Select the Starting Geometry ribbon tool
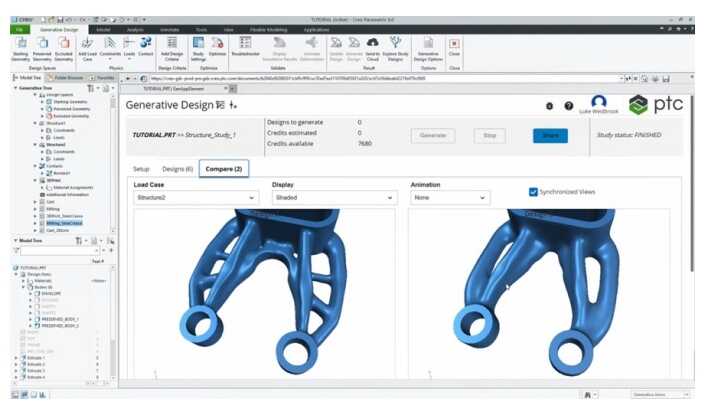 (21, 48)
